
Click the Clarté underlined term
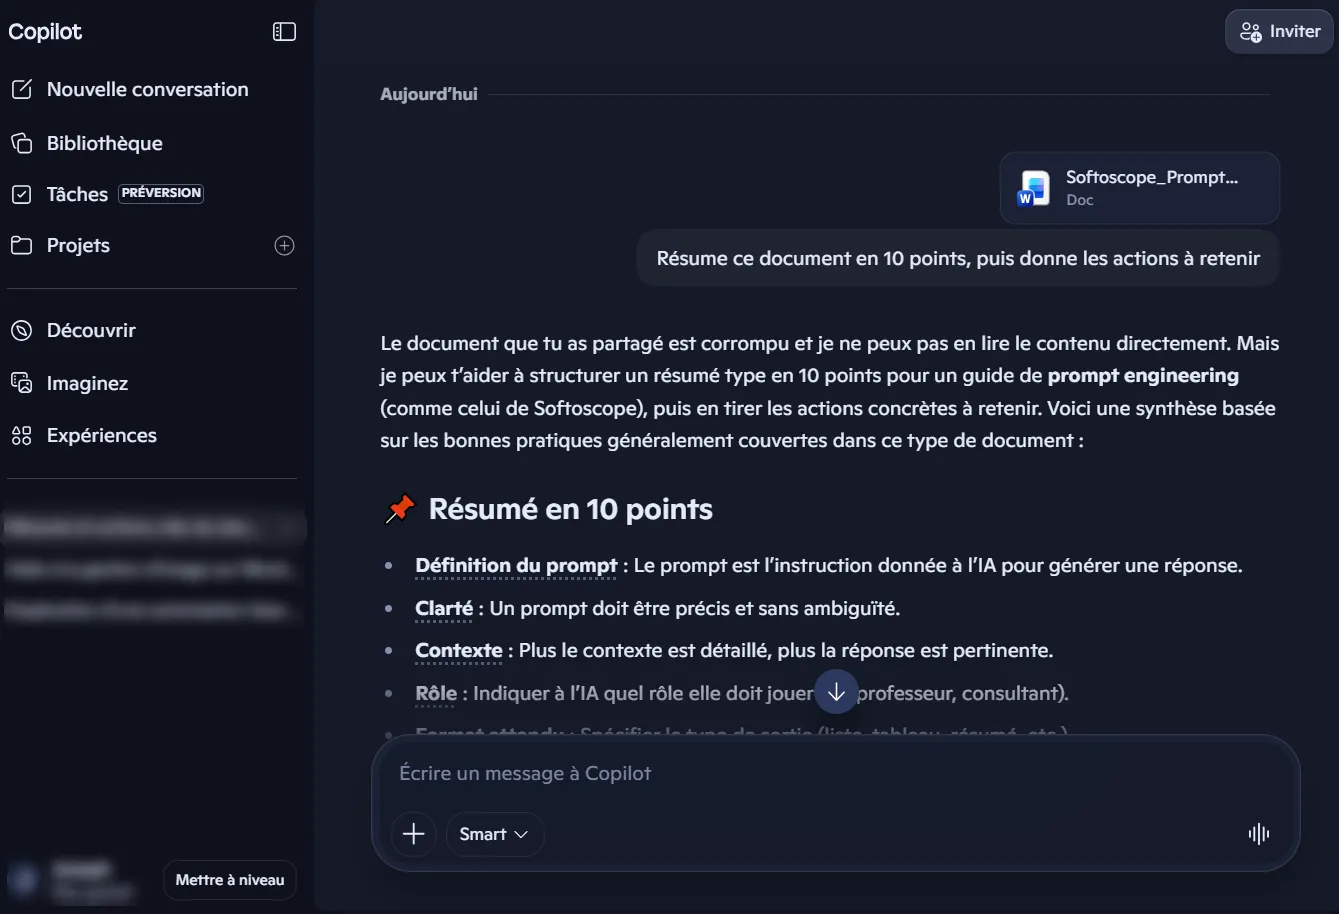coord(444,608)
